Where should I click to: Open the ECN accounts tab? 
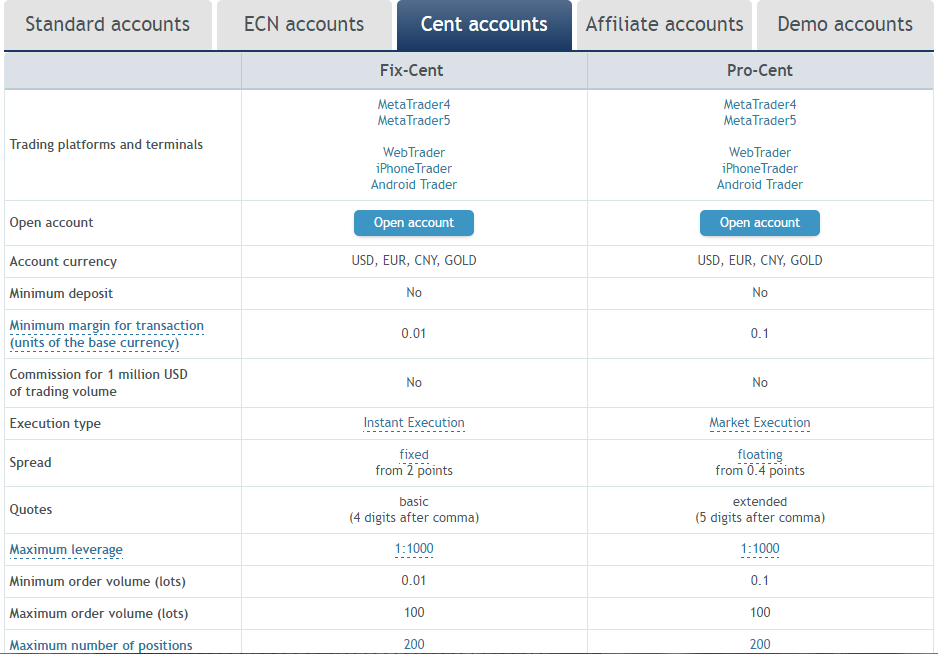pyautogui.click(x=304, y=25)
